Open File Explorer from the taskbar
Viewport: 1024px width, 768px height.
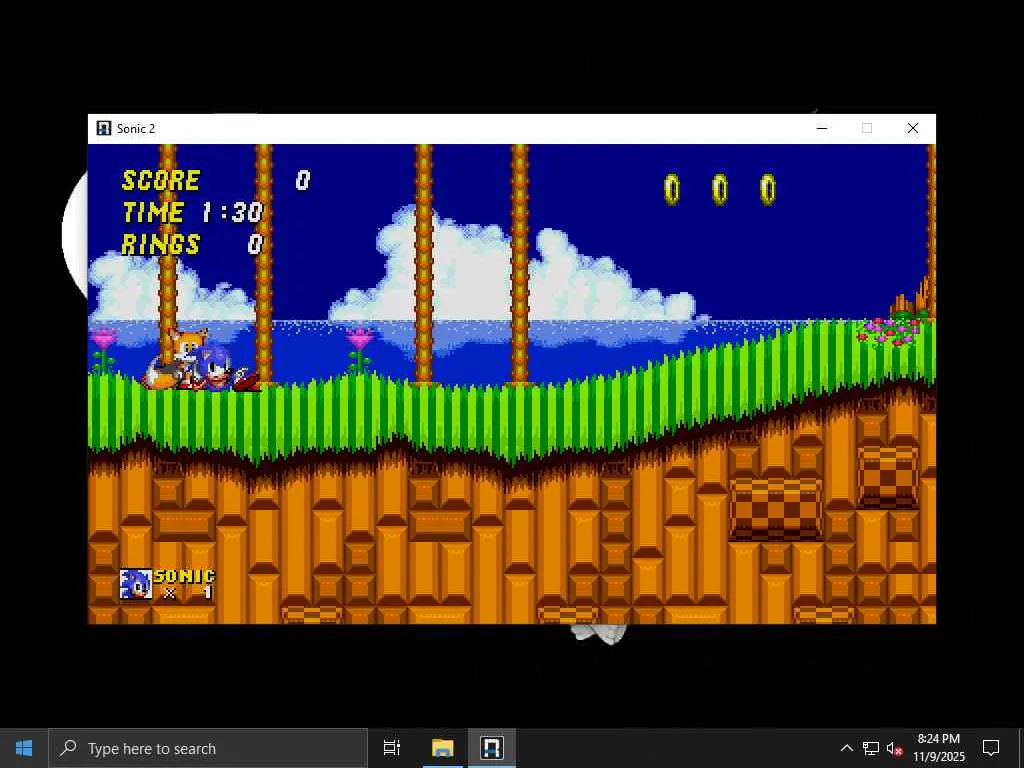442,748
